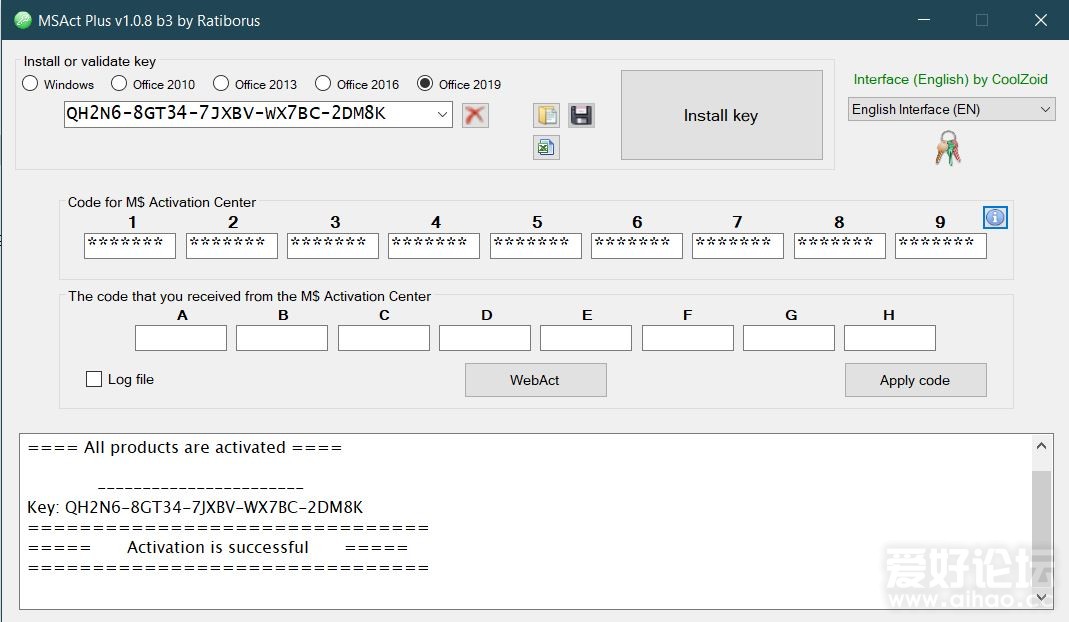Click the WebAct button
This screenshot has width=1069, height=622.
(535, 380)
